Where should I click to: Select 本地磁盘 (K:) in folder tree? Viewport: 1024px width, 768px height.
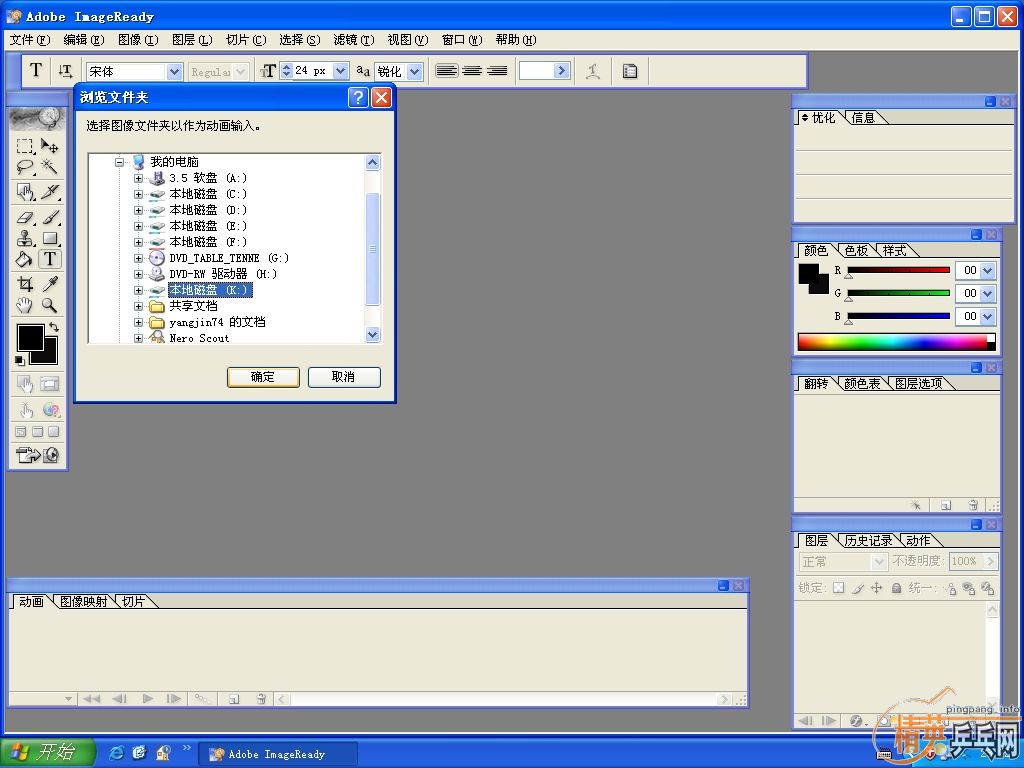point(210,290)
